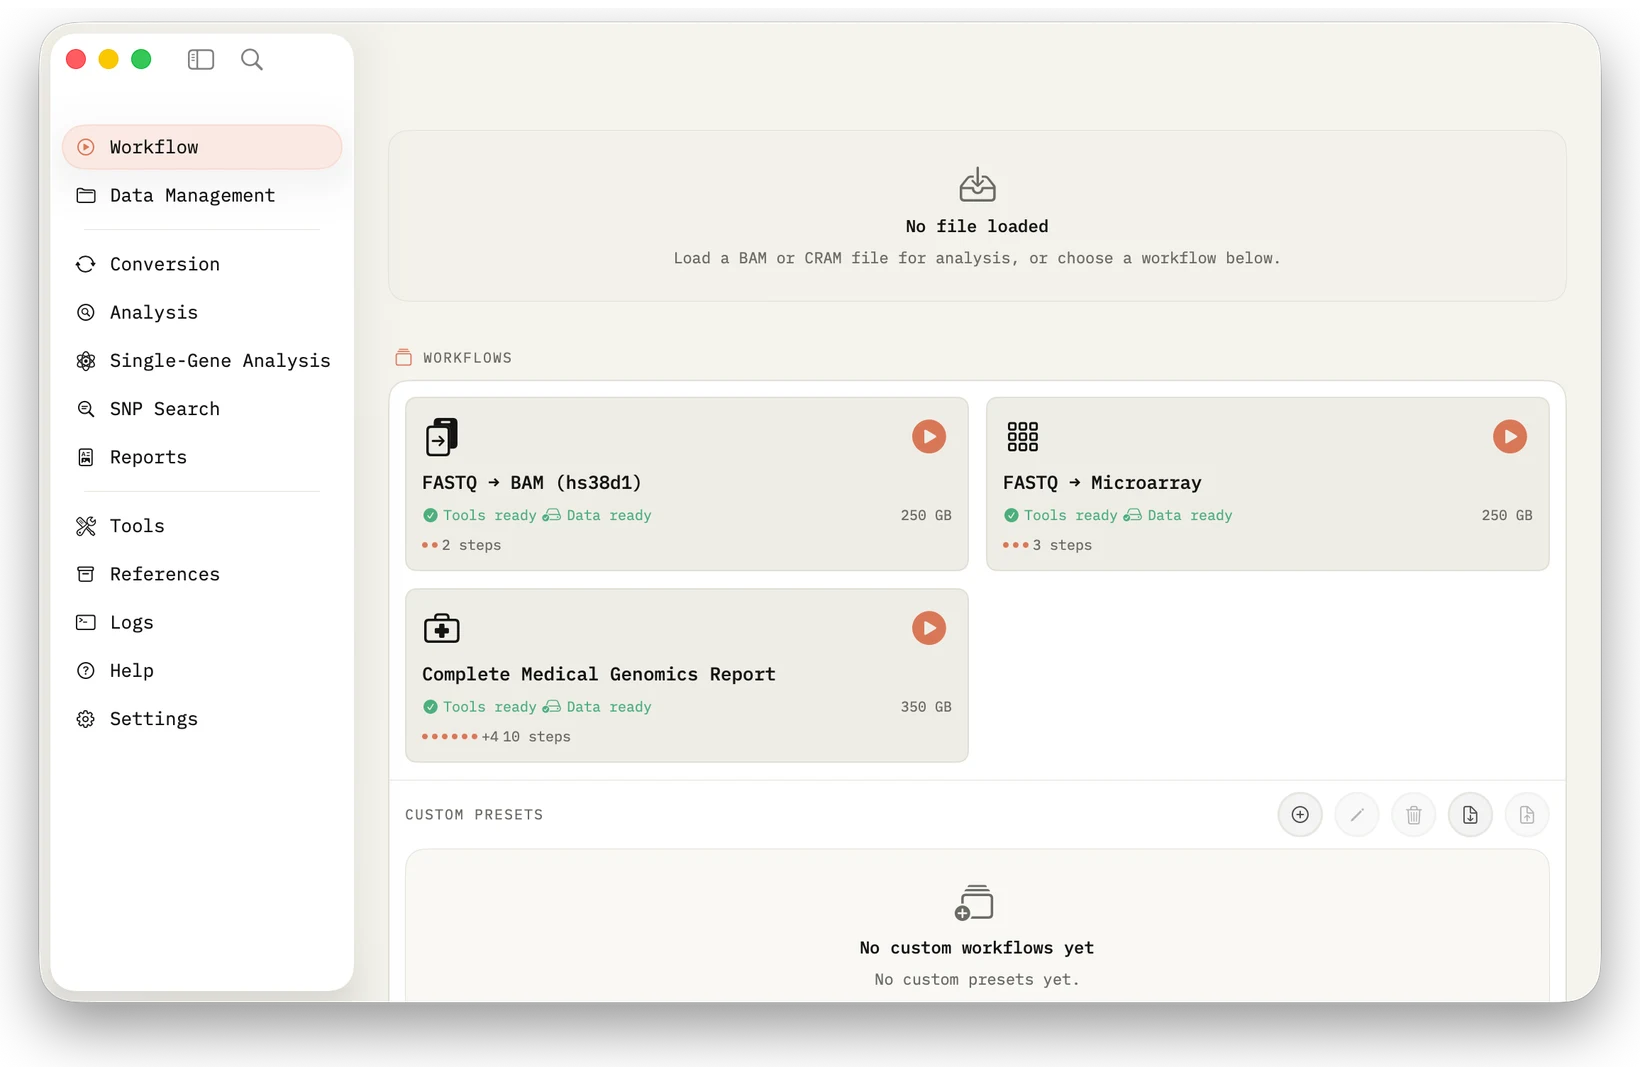Click the '350 GB' size label
1640x1075 pixels.
(x=926, y=707)
